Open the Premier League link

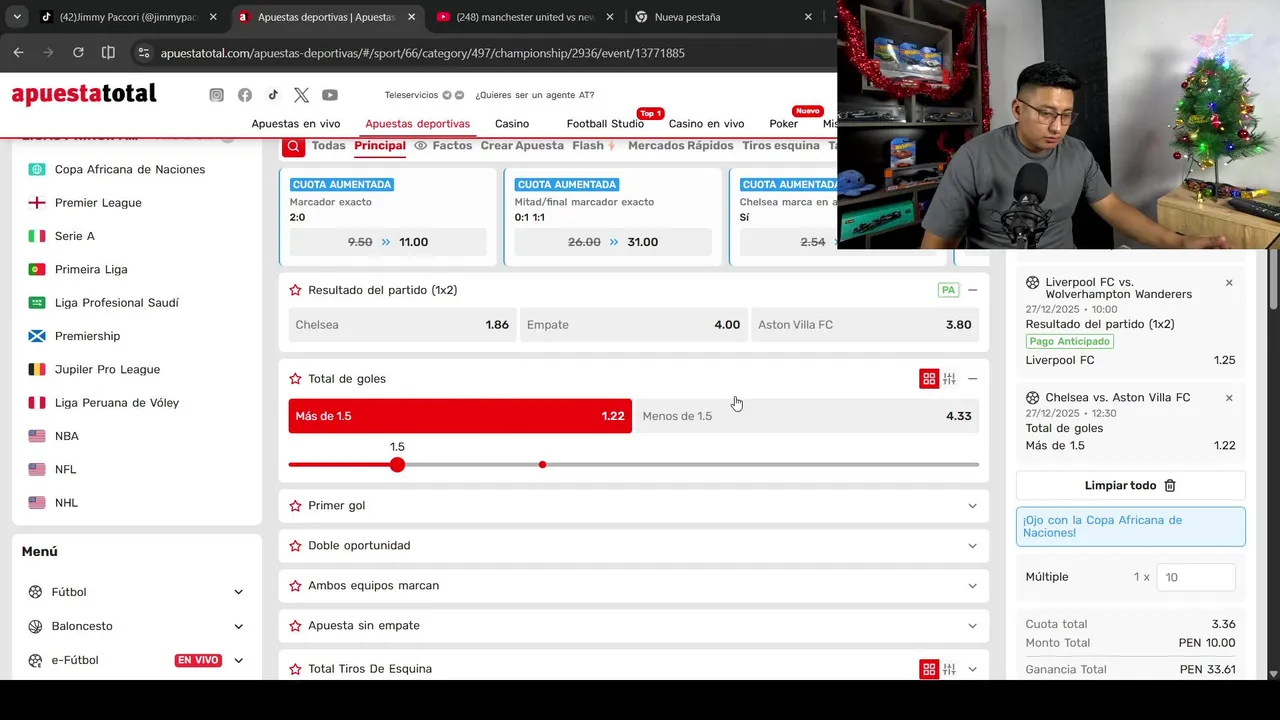click(x=98, y=203)
